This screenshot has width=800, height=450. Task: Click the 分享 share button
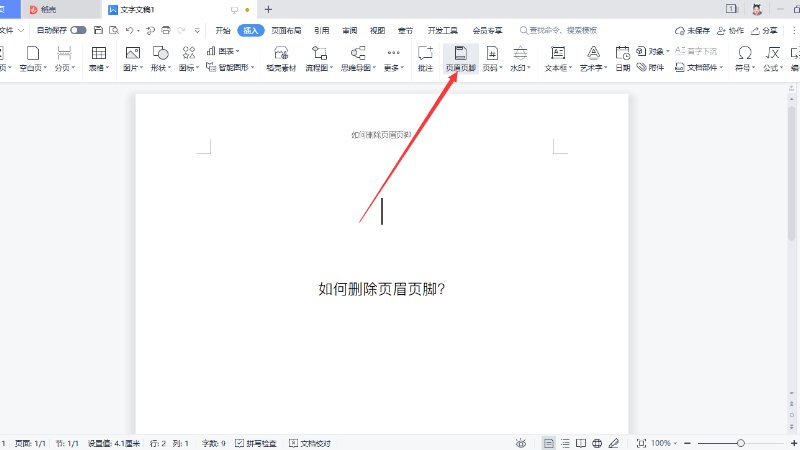click(x=764, y=31)
